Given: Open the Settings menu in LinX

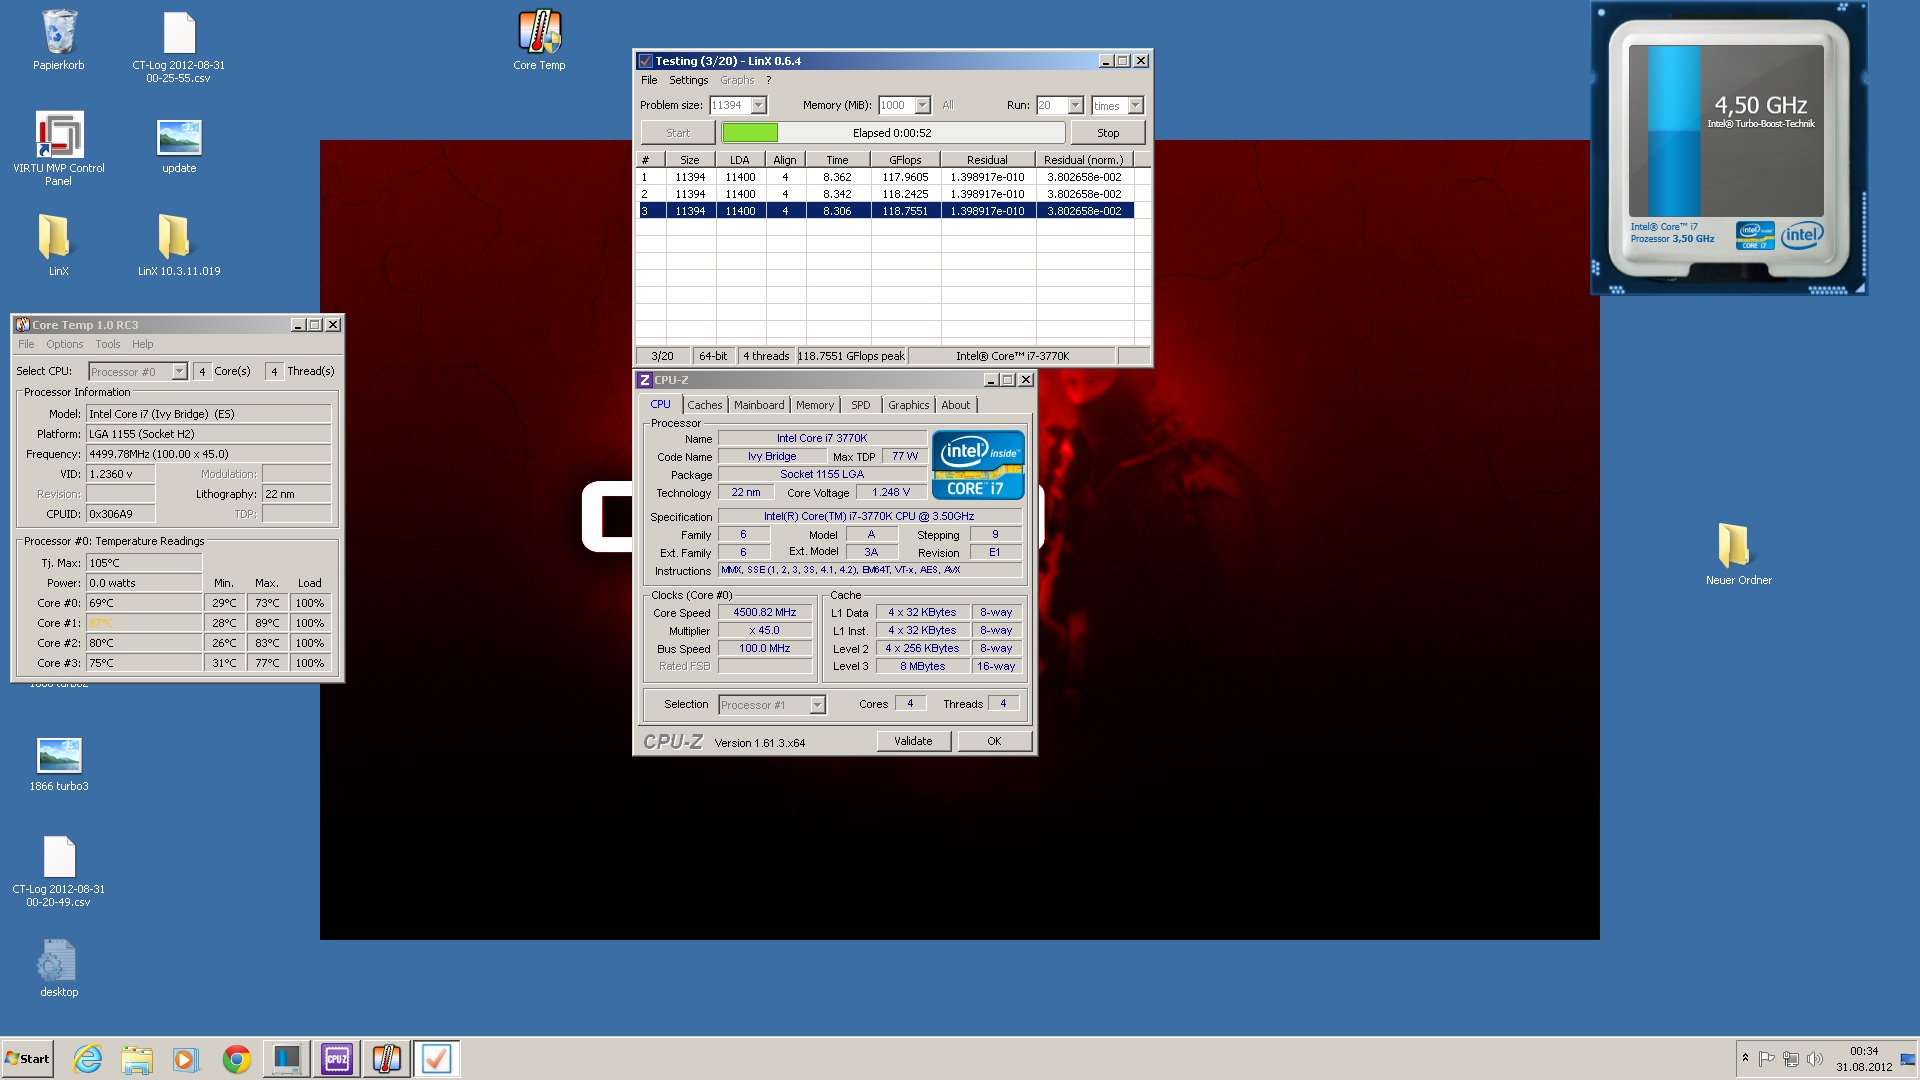Looking at the screenshot, I should tap(688, 80).
